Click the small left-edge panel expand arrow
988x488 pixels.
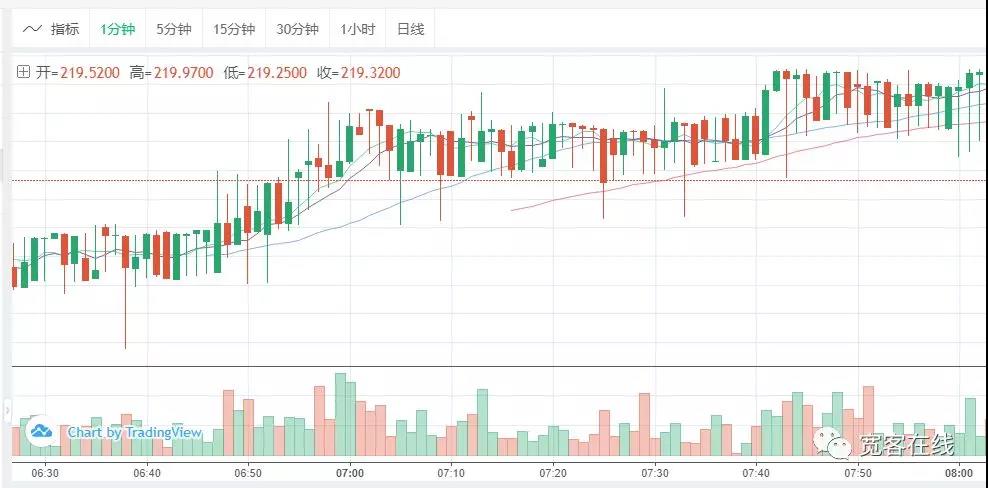7,410
